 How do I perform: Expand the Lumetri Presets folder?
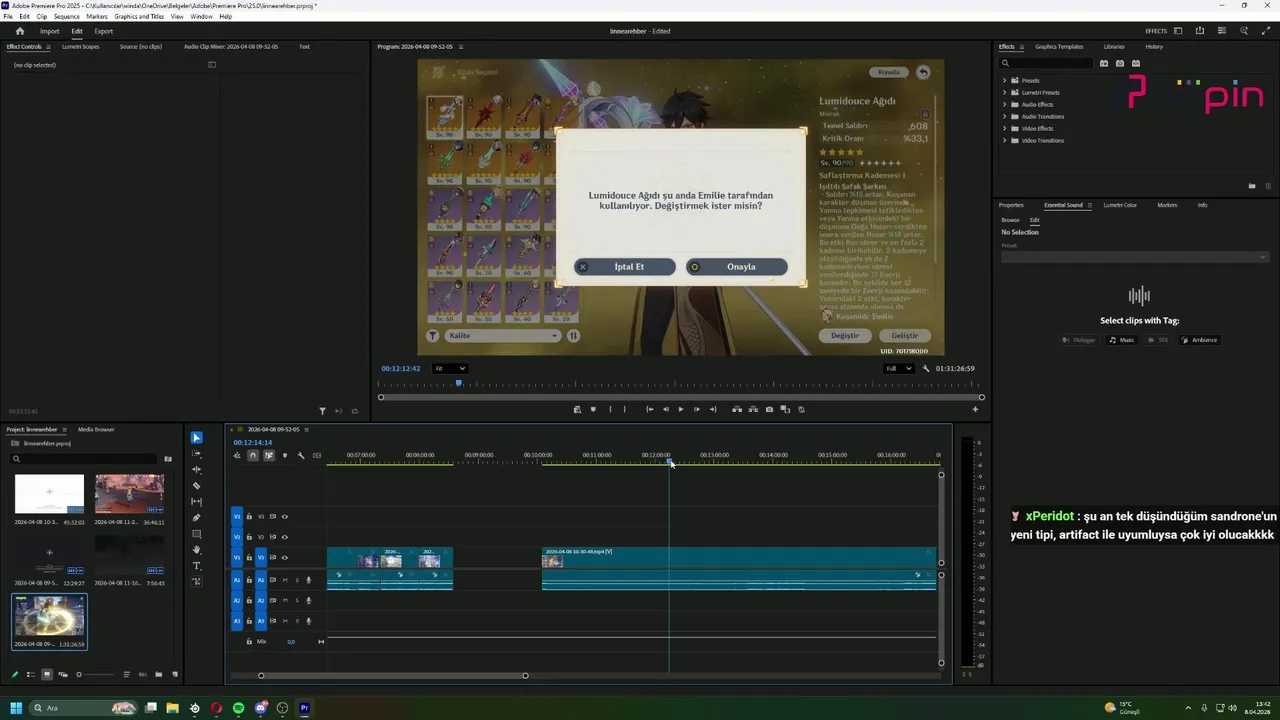coord(1005,92)
